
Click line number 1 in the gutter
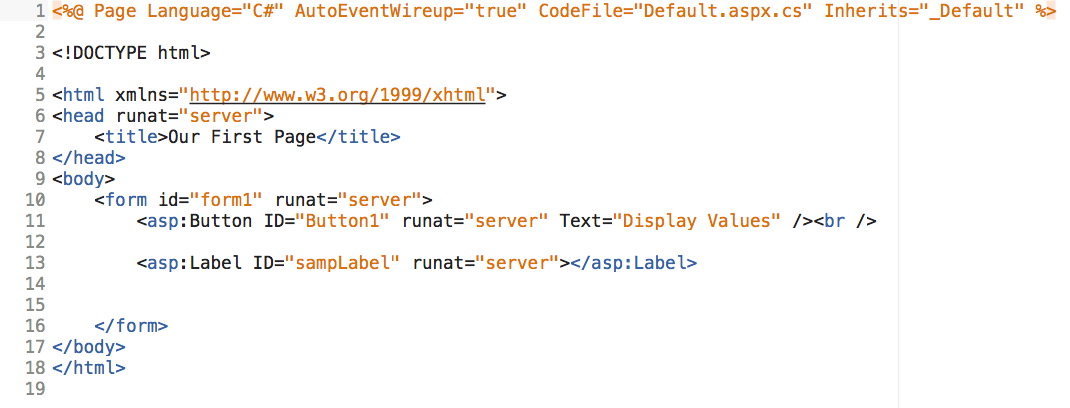tap(40, 11)
